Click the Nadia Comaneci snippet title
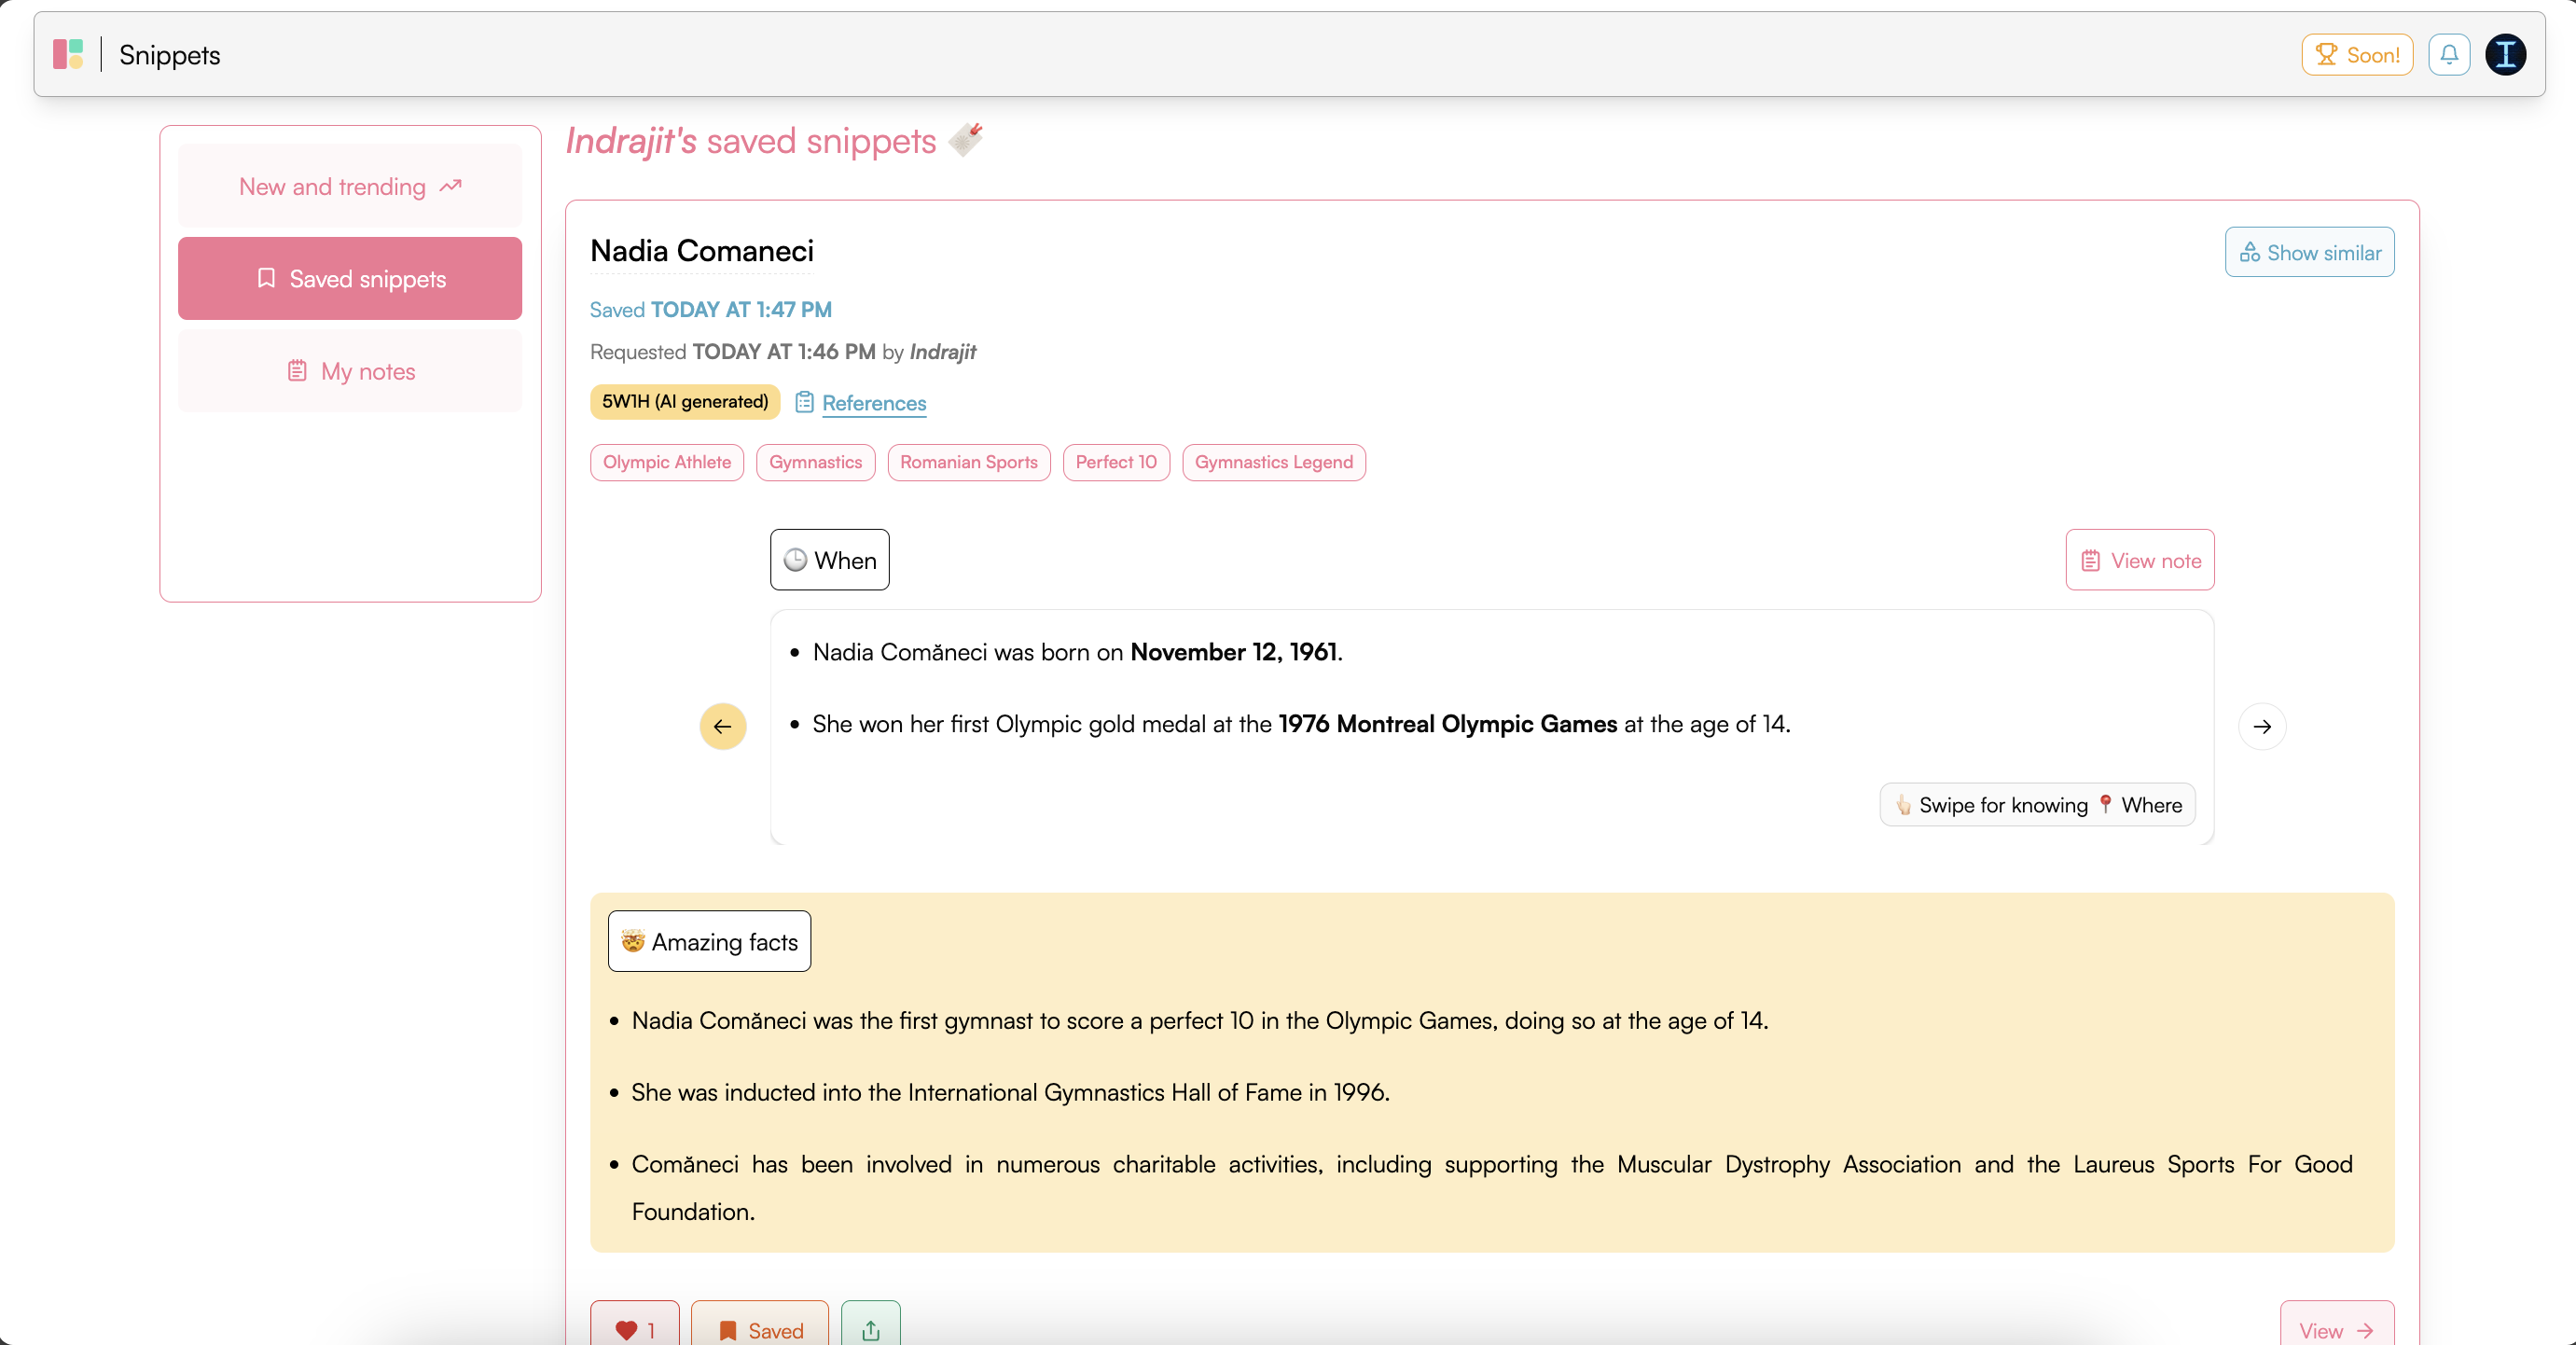This screenshot has height=1345, width=2576. (701, 250)
